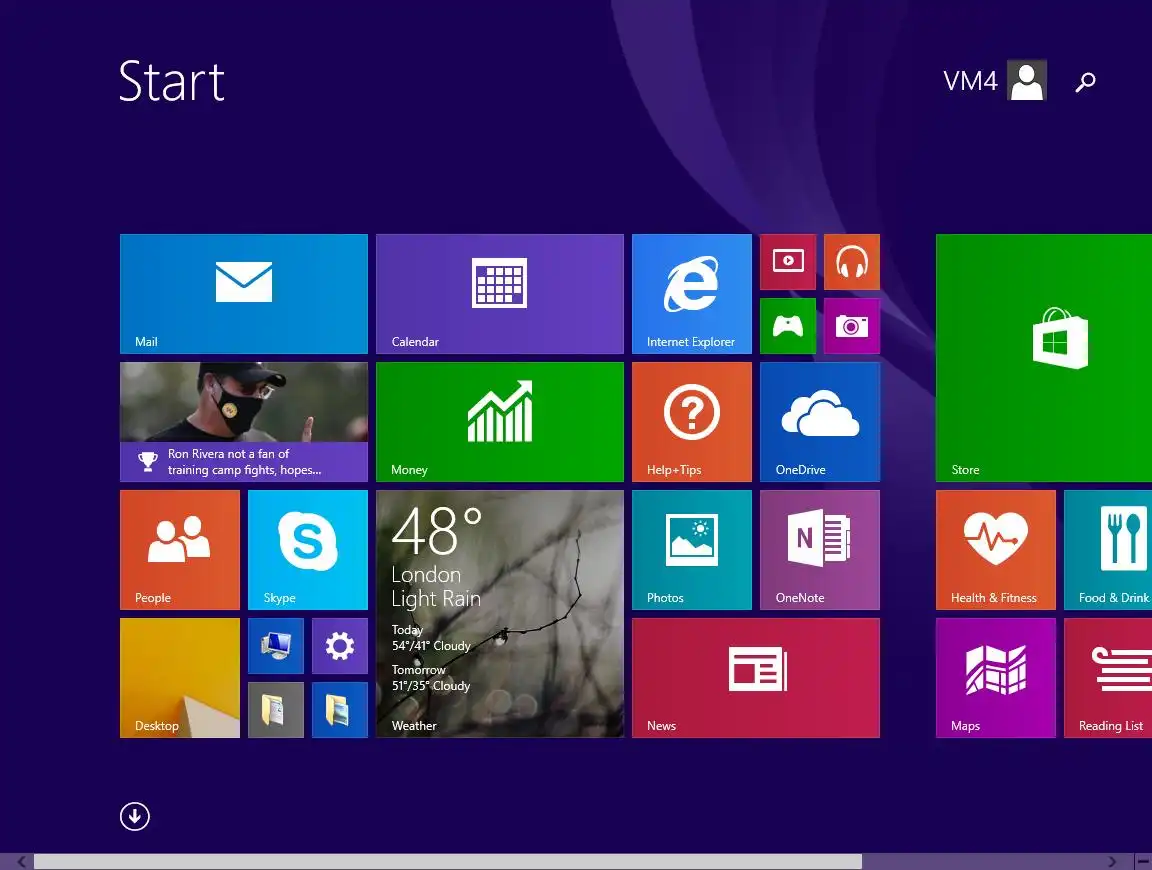
Task: Launch Internet Explorer tile
Action: pyautogui.click(x=691, y=294)
